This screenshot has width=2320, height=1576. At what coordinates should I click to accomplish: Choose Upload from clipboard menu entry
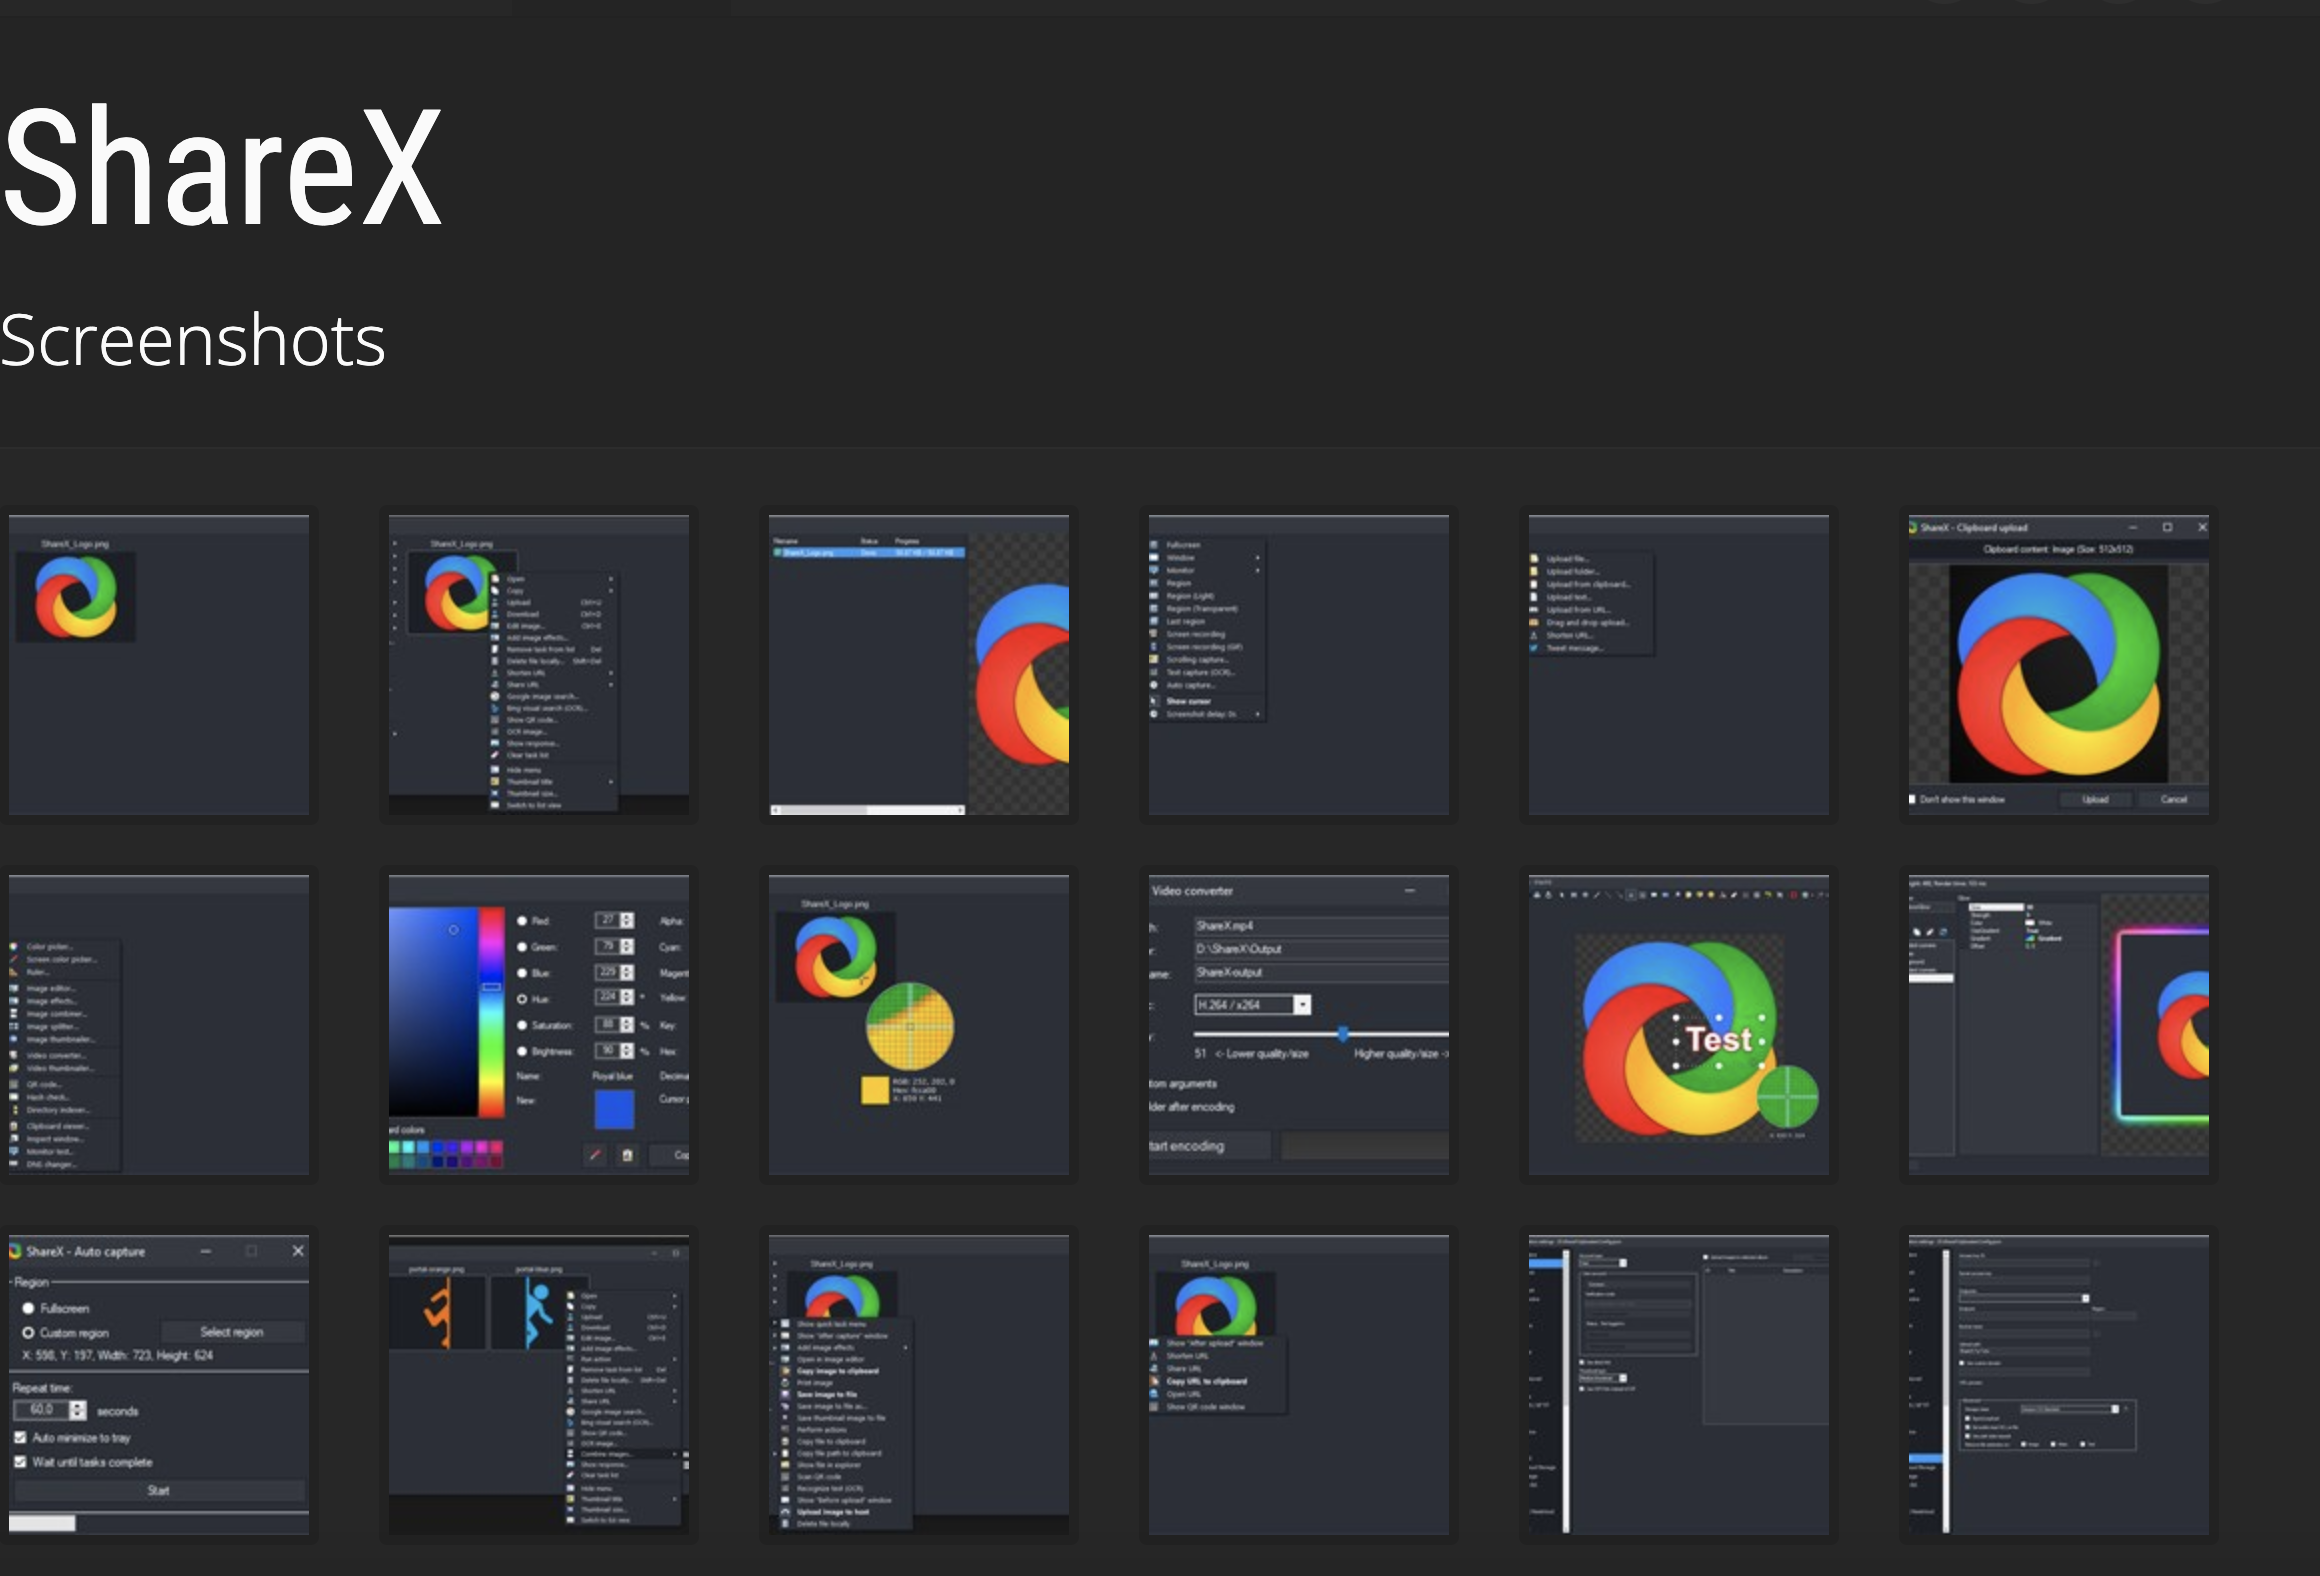tap(1588, 584)
